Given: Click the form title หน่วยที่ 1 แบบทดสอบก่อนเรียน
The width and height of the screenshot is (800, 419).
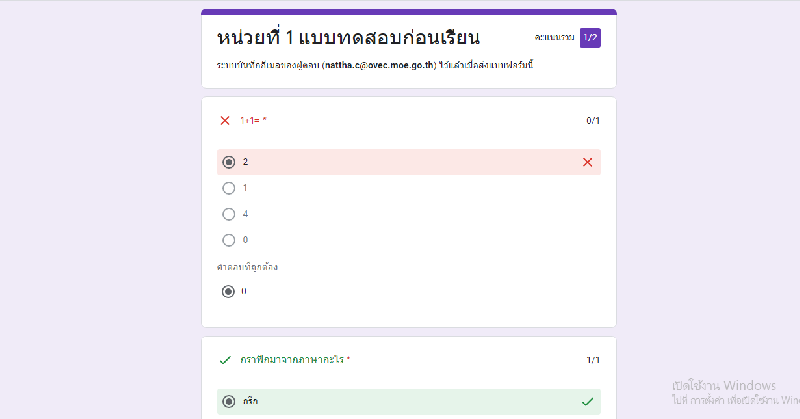Looking at the screenshot, I should click(x=348, y=39).
